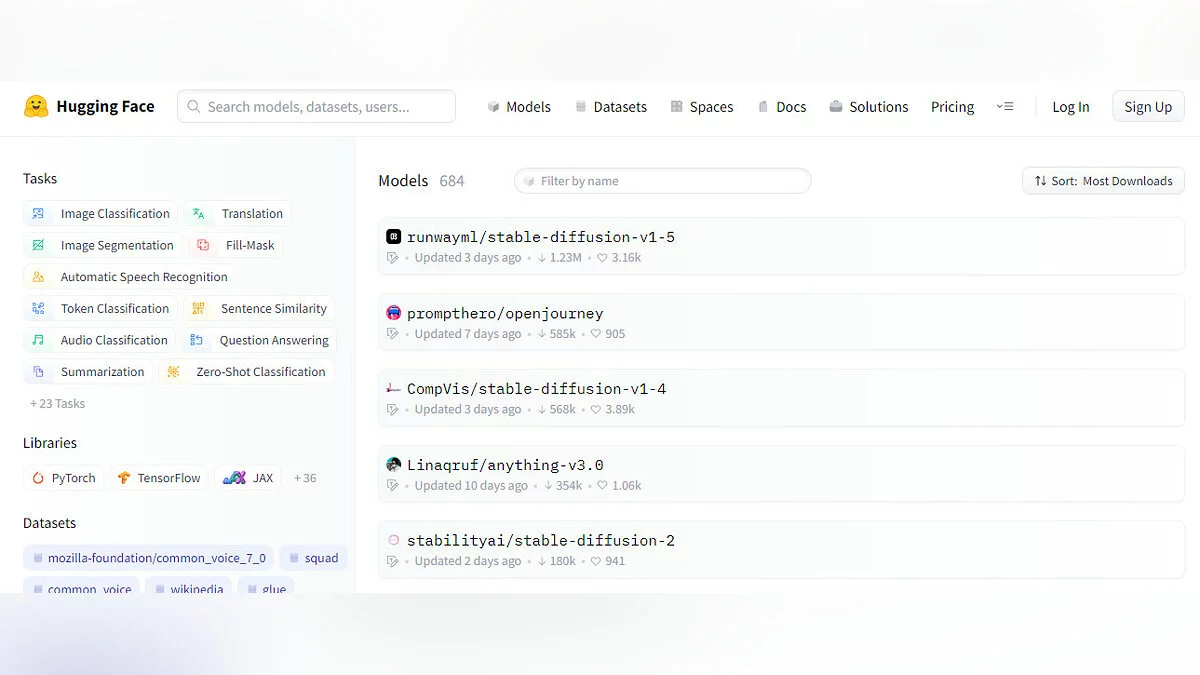This screenshot has width=1200, height=675.
Task: Click the Automatic Speech Recognition icon
Action: coord(38,277)
